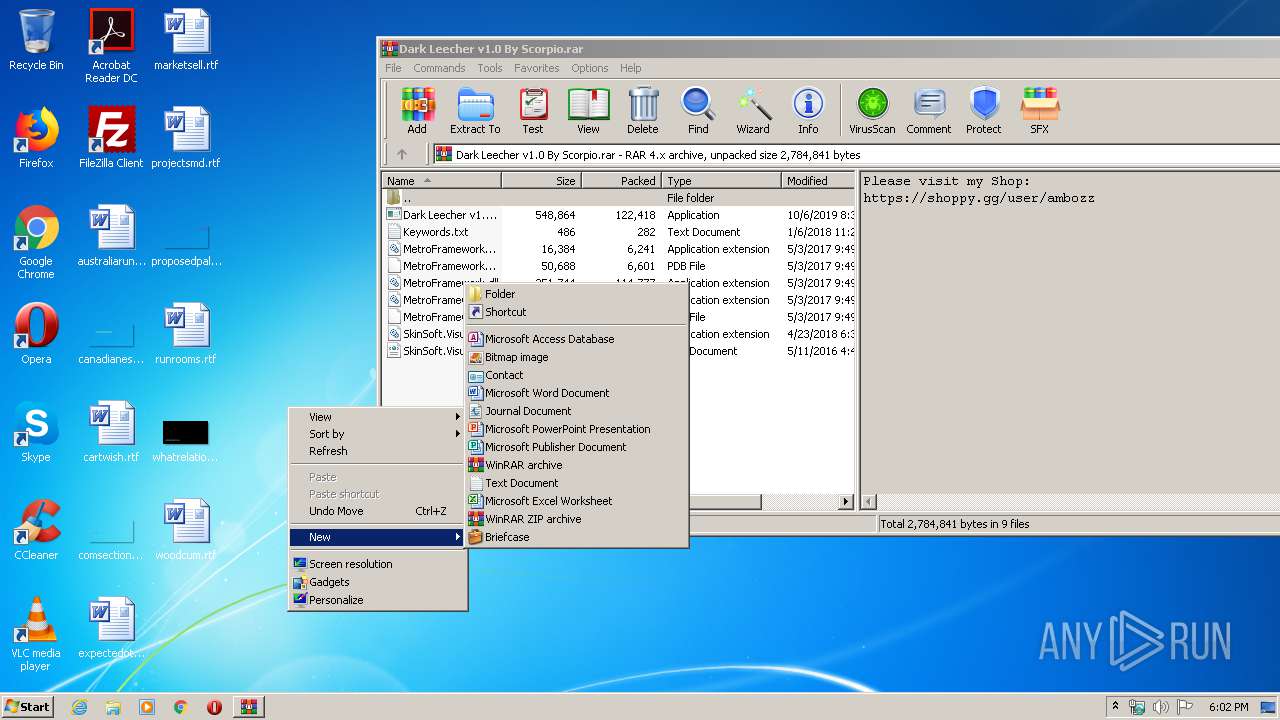The image size is (1280, 720).
Task: Open Recycle Bin on the desktop
Action: click(36, 40)
